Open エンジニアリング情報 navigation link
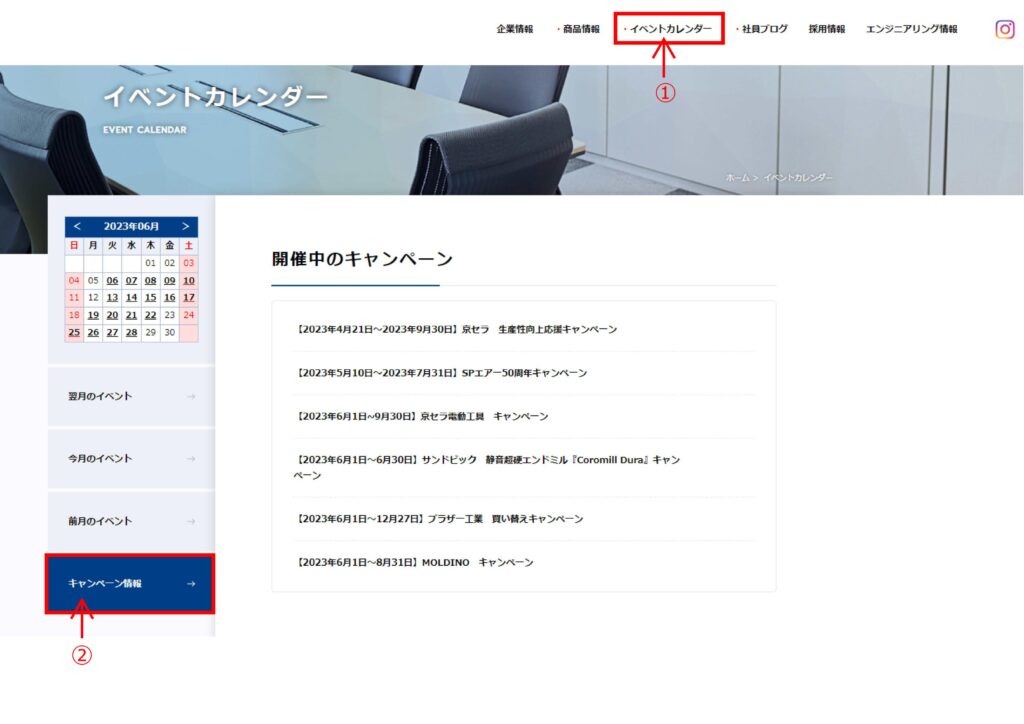 pyautogui.click(x=911, y=29)
